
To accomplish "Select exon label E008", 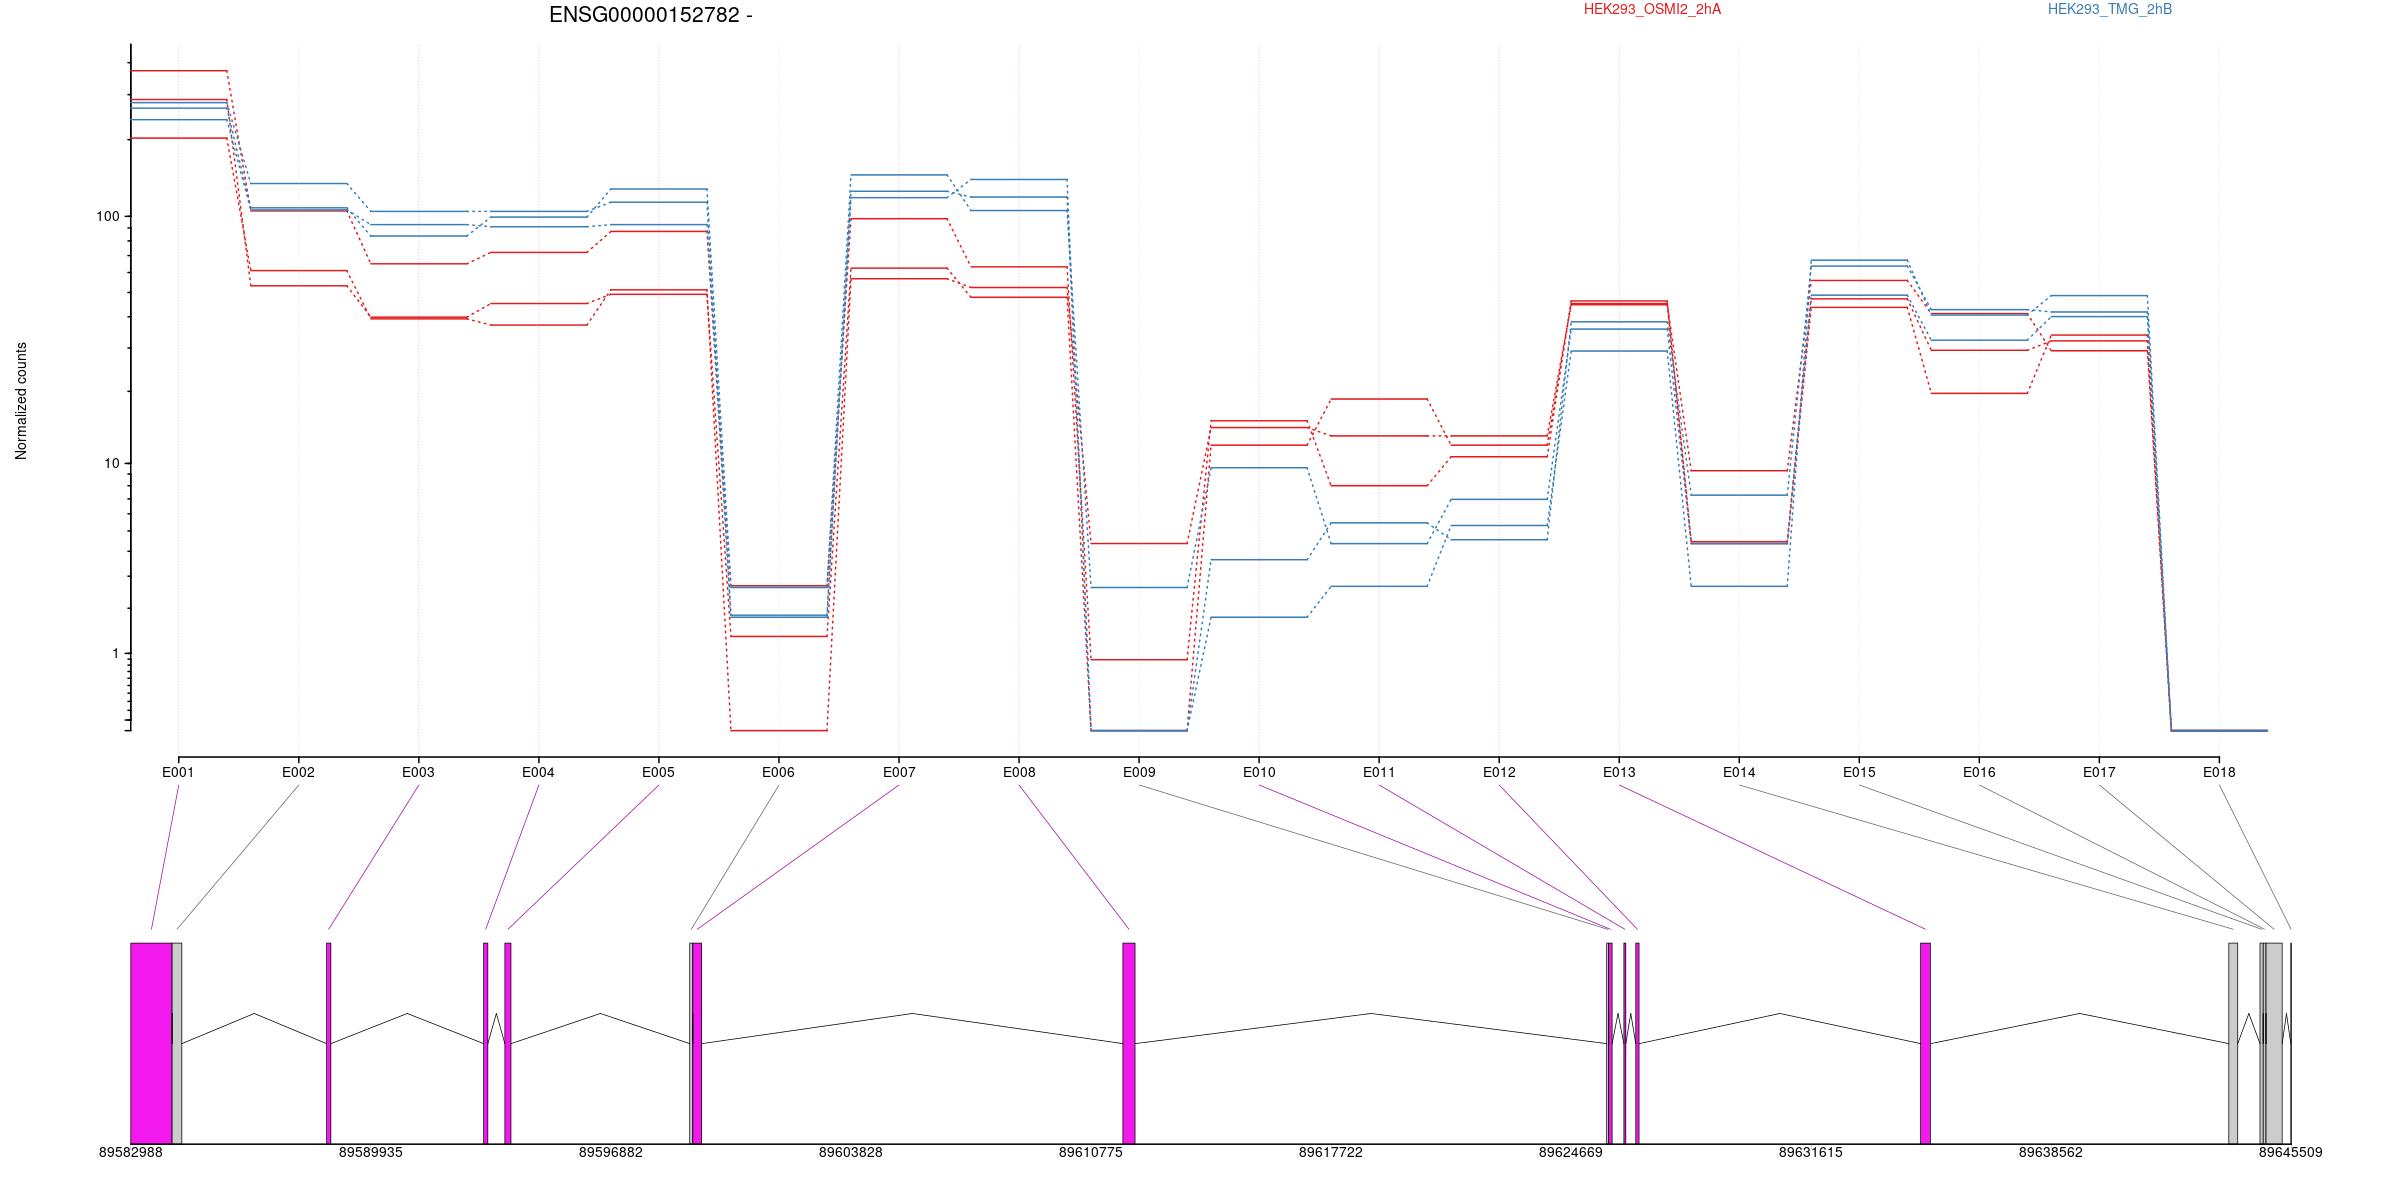I will coord(1019,772).
